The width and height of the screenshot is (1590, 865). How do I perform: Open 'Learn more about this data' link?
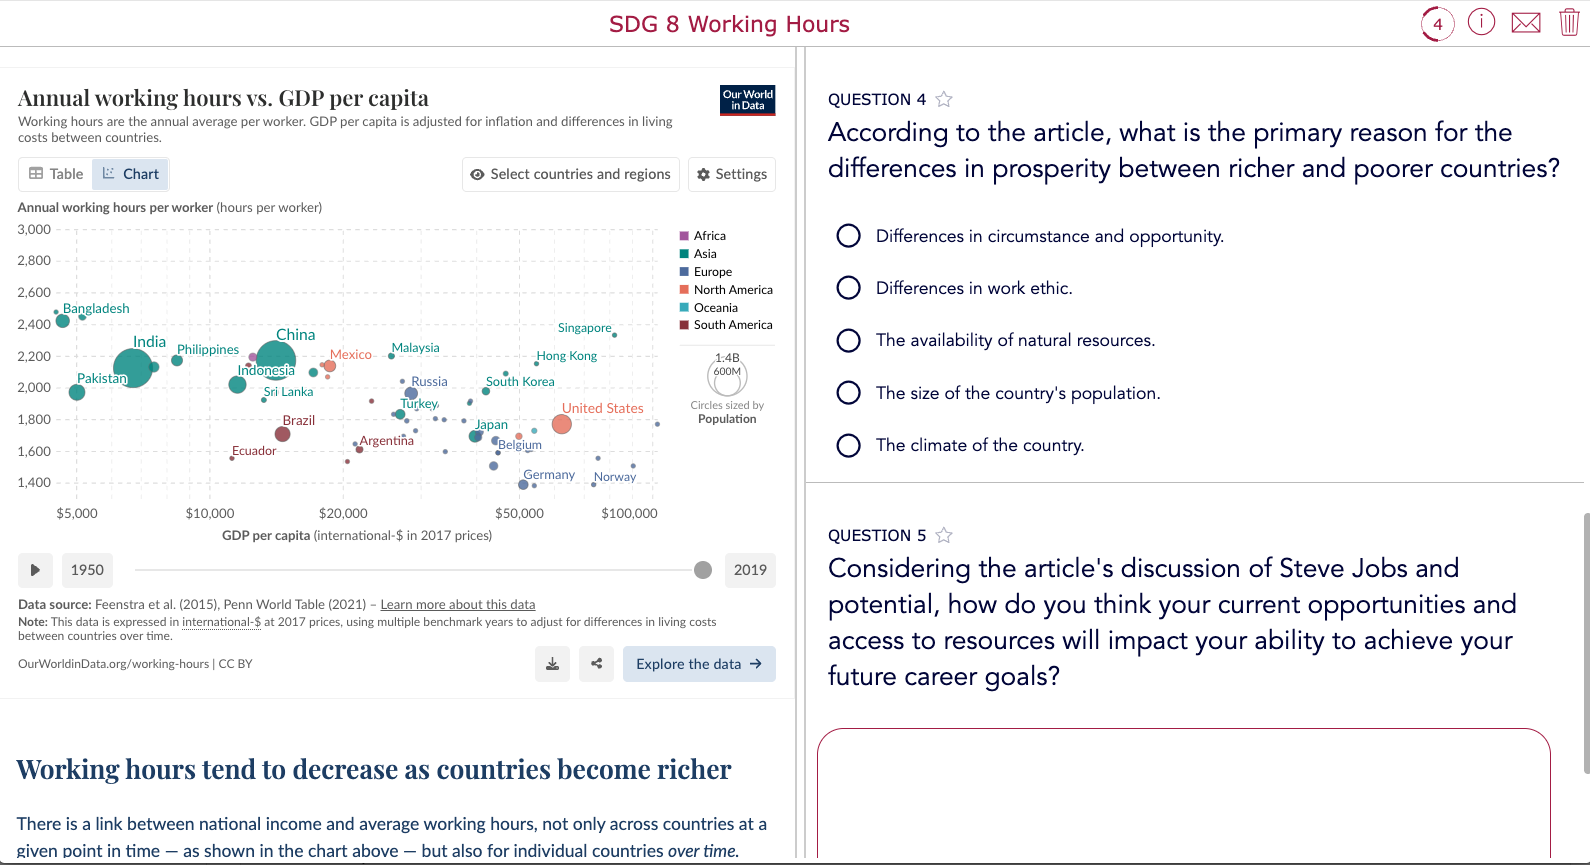[458, 604]
